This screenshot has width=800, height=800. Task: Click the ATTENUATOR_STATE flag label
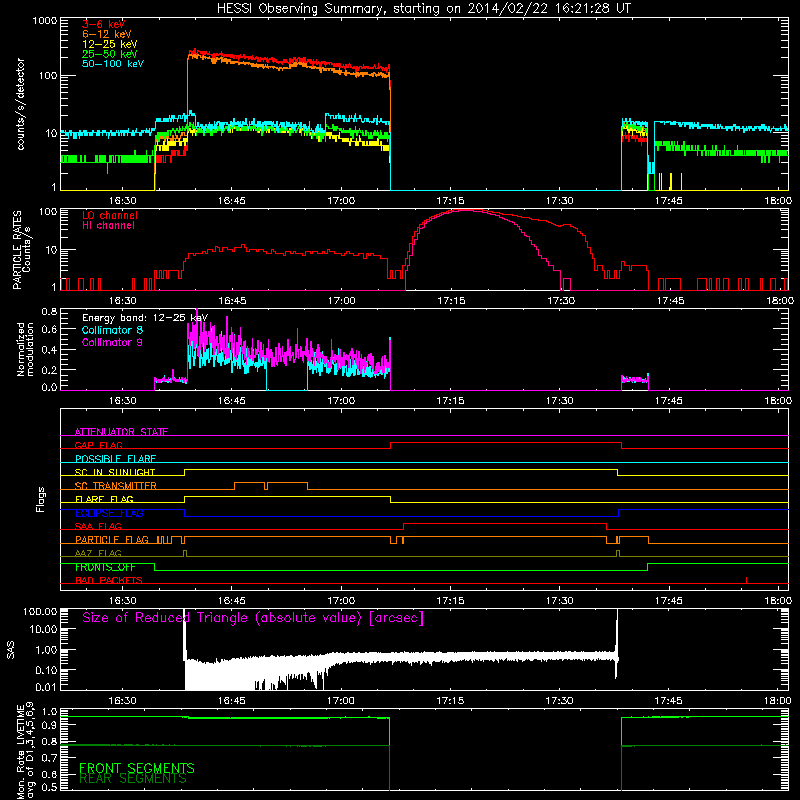(x=121, y=432)
